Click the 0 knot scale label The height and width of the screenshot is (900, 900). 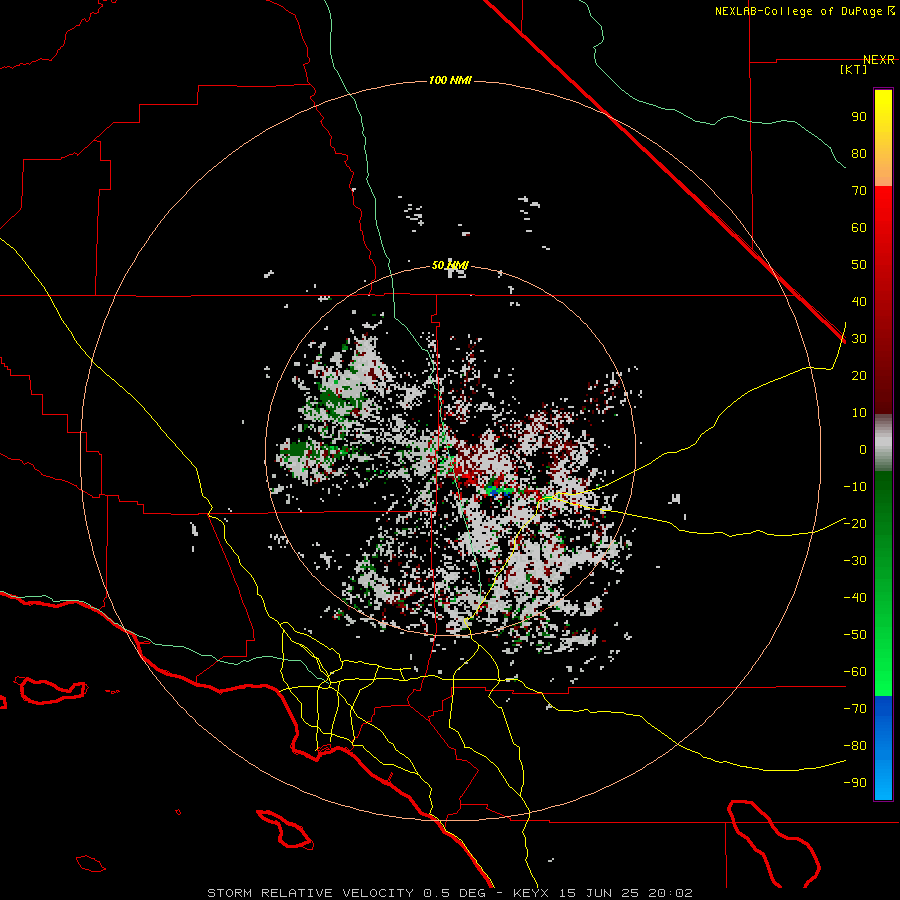point(863,450)
